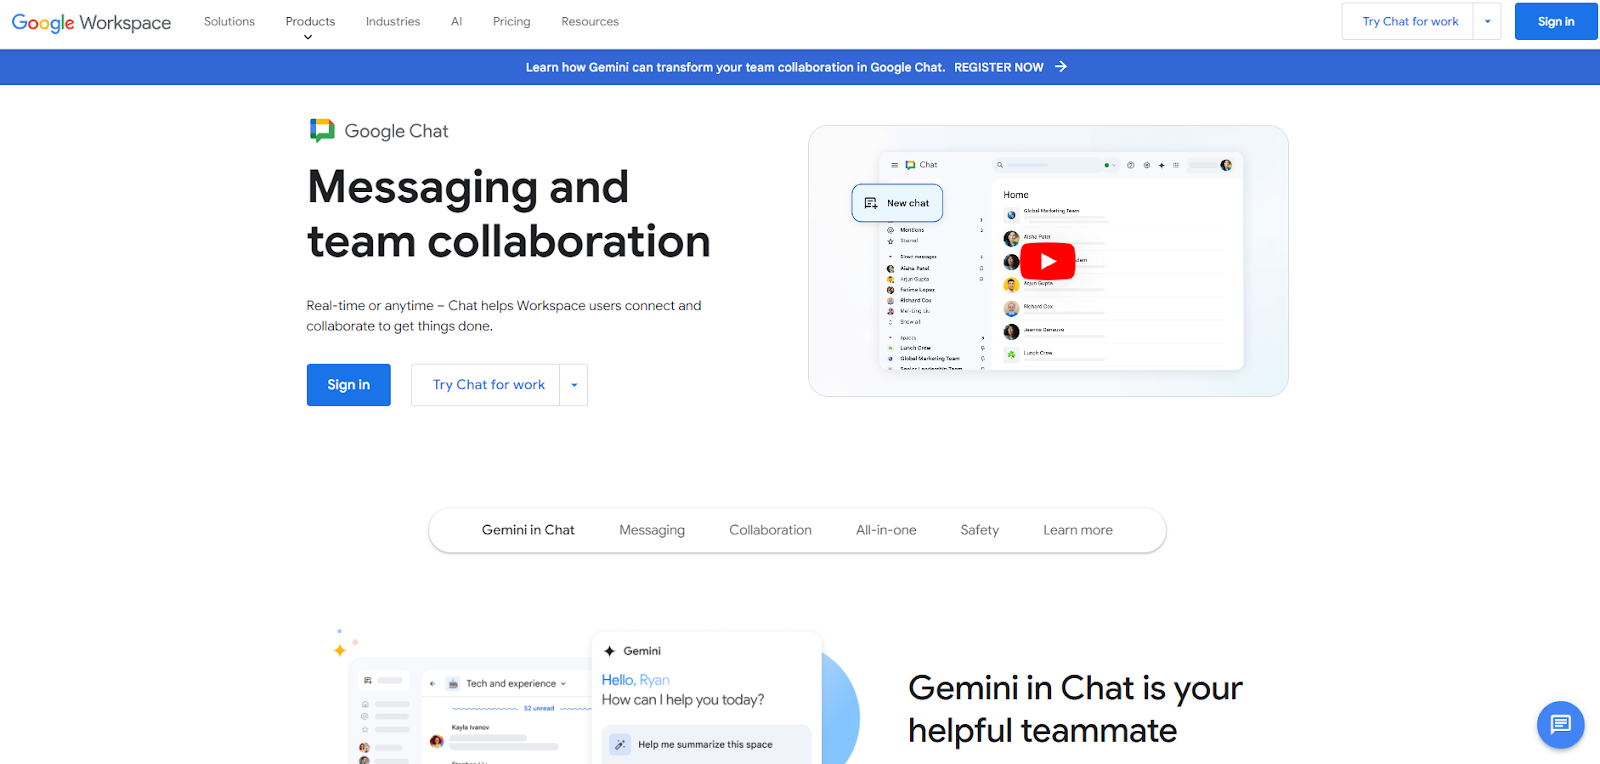Open the Resources menu
1600x764 pixels.
pyautogui.click(x=590, y=21)
